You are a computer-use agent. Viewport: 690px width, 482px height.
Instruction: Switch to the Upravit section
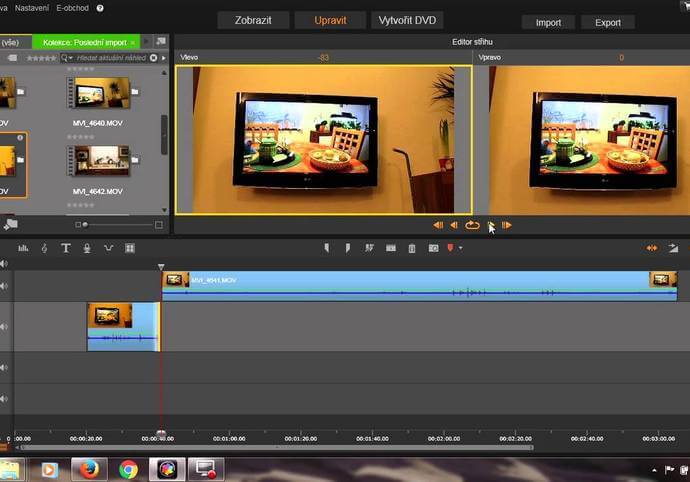[x=330, y=20]
